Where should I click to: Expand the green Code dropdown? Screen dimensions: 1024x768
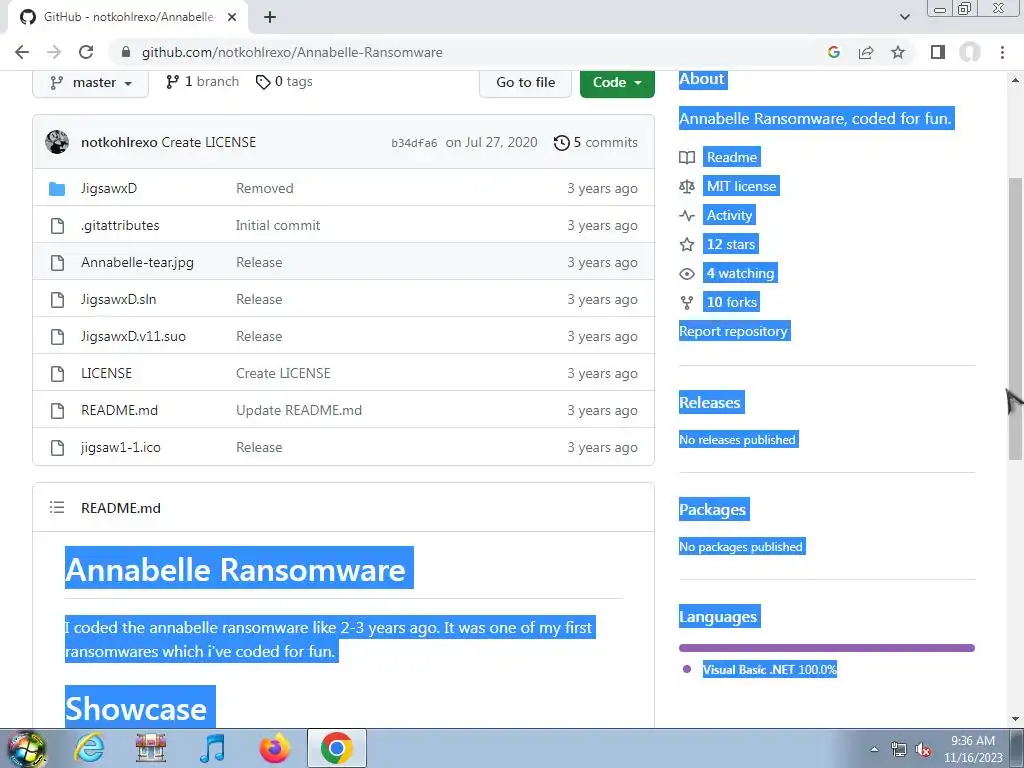tap(617, 83)
